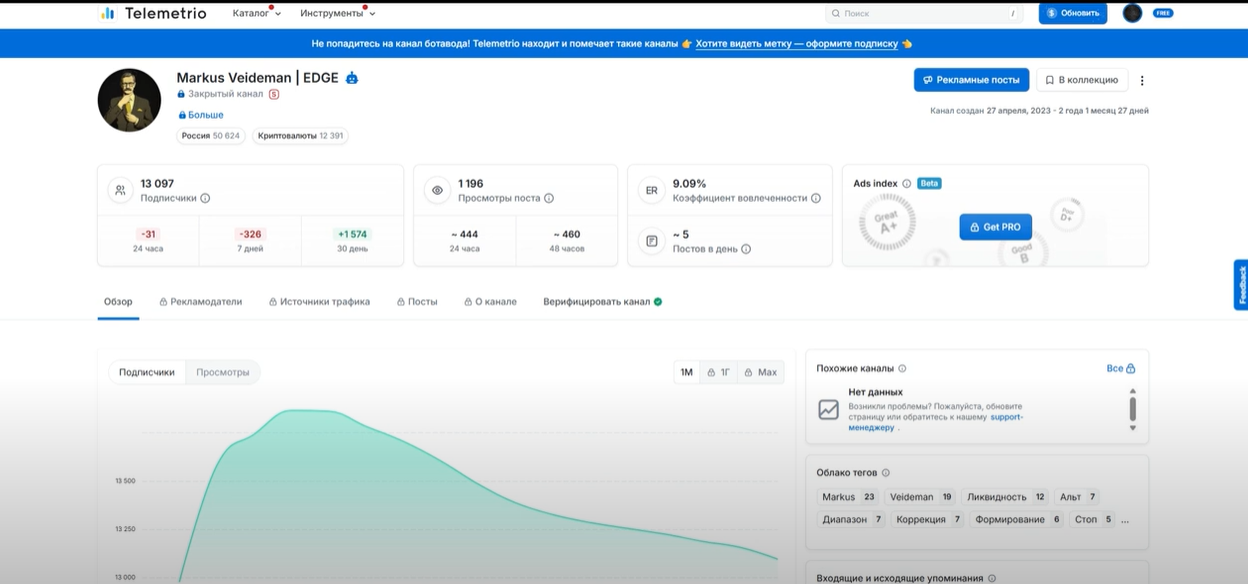This screenshot has width=1248, height=584.
Task: Click the channel avatar photo
Action: pyautogui.click(x=129, y=100)
